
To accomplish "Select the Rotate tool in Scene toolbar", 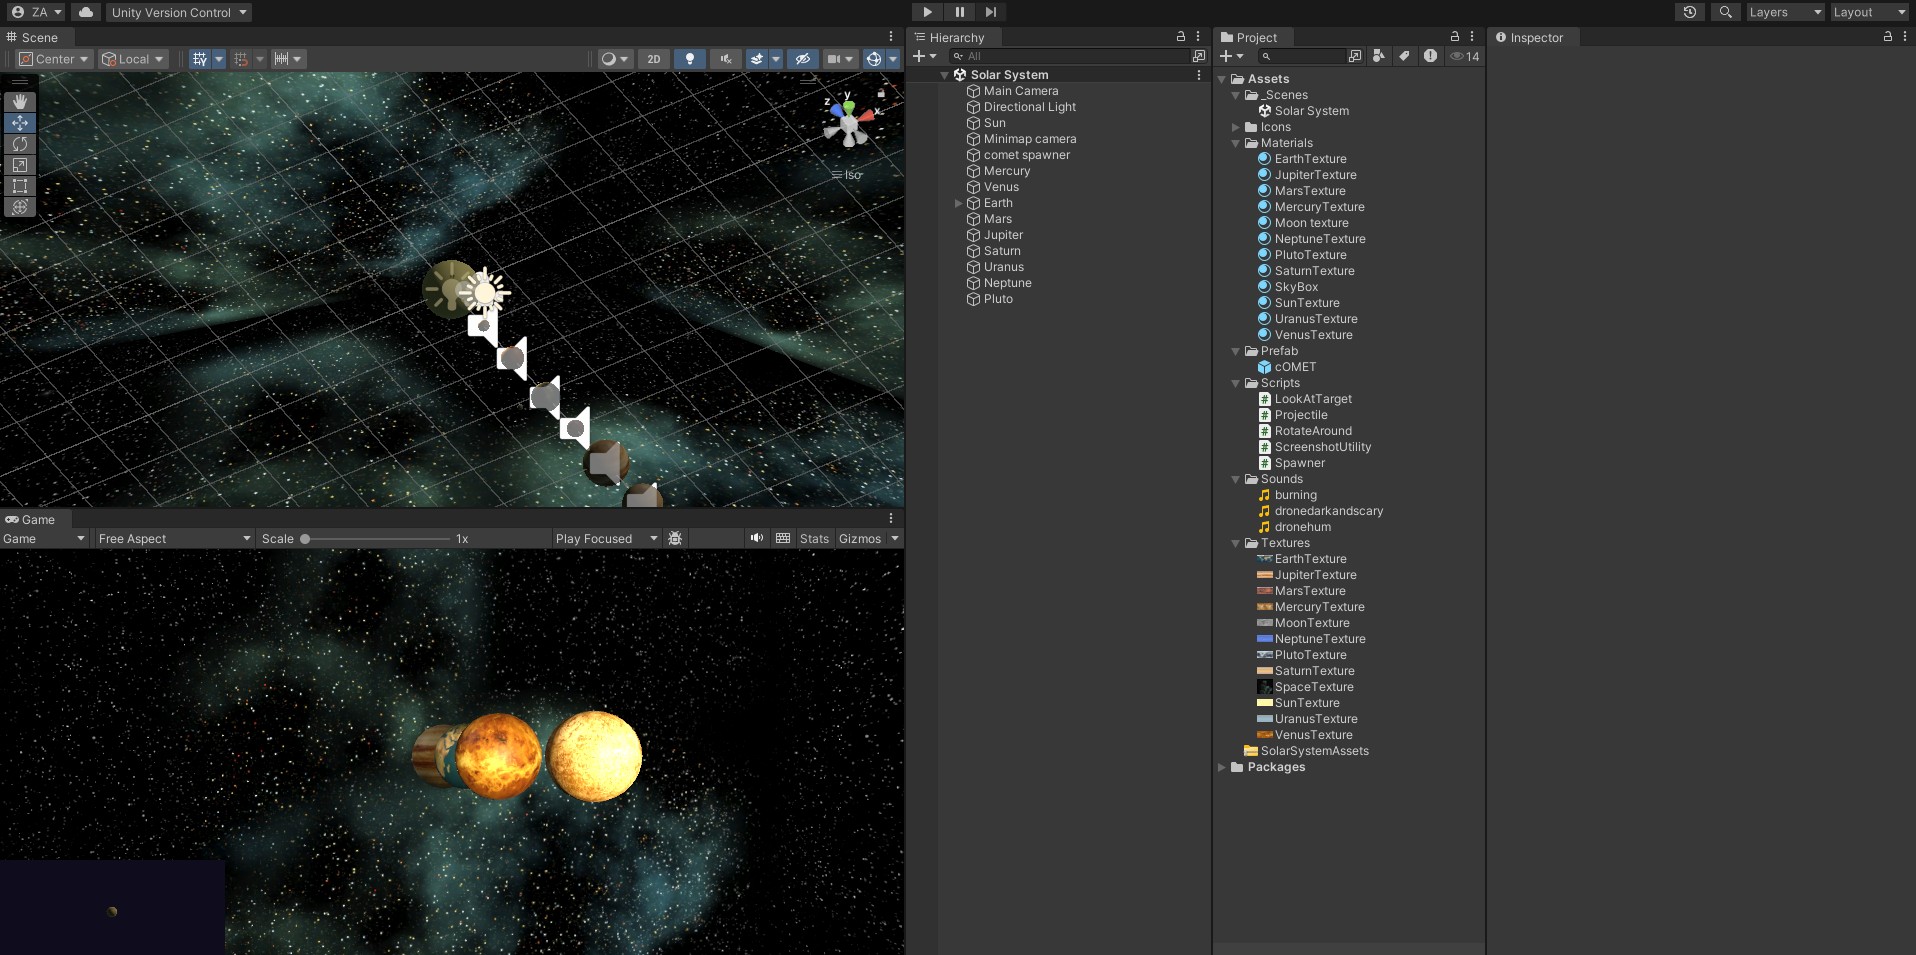I will (x=20, y=144).
